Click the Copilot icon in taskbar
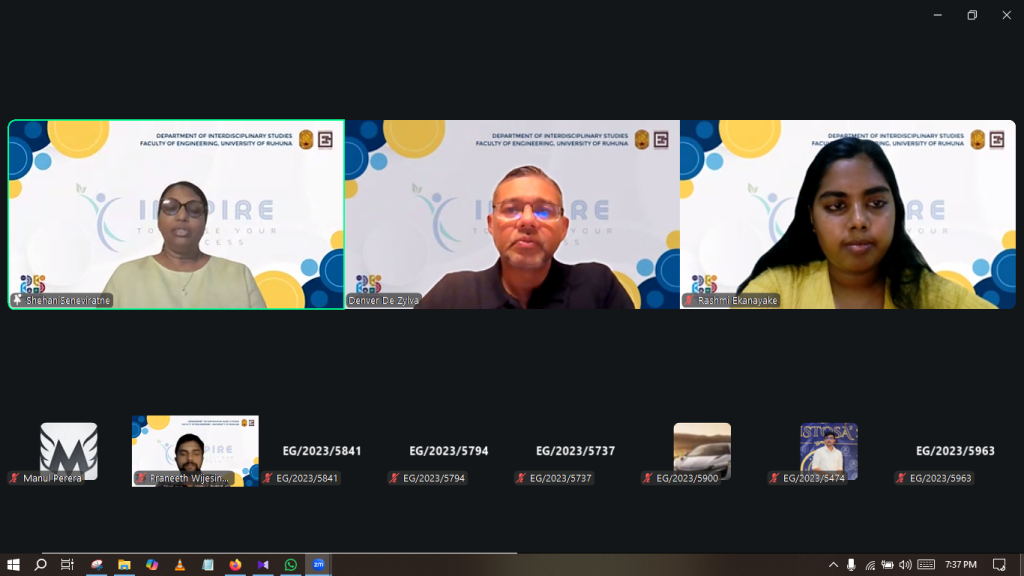Viewport: 1024px width, 576px height. click(152, 565)
